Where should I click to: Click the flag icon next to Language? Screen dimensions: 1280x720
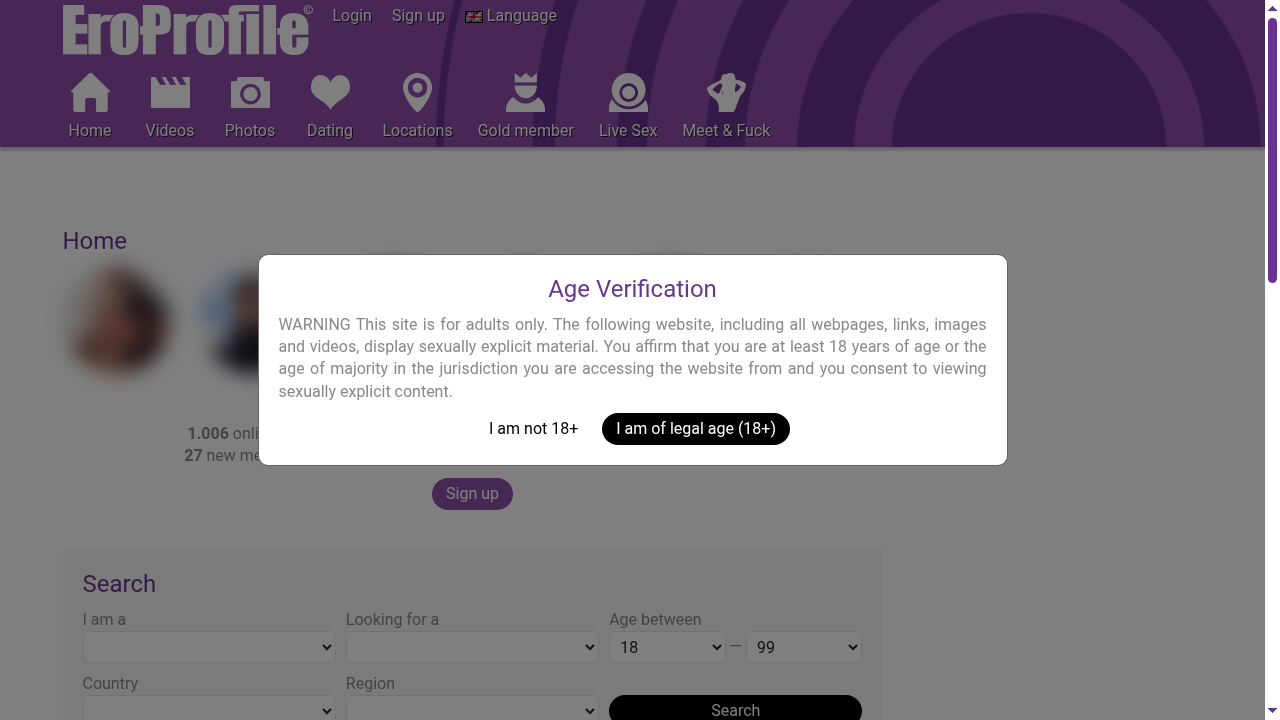(x=473, y=16)
